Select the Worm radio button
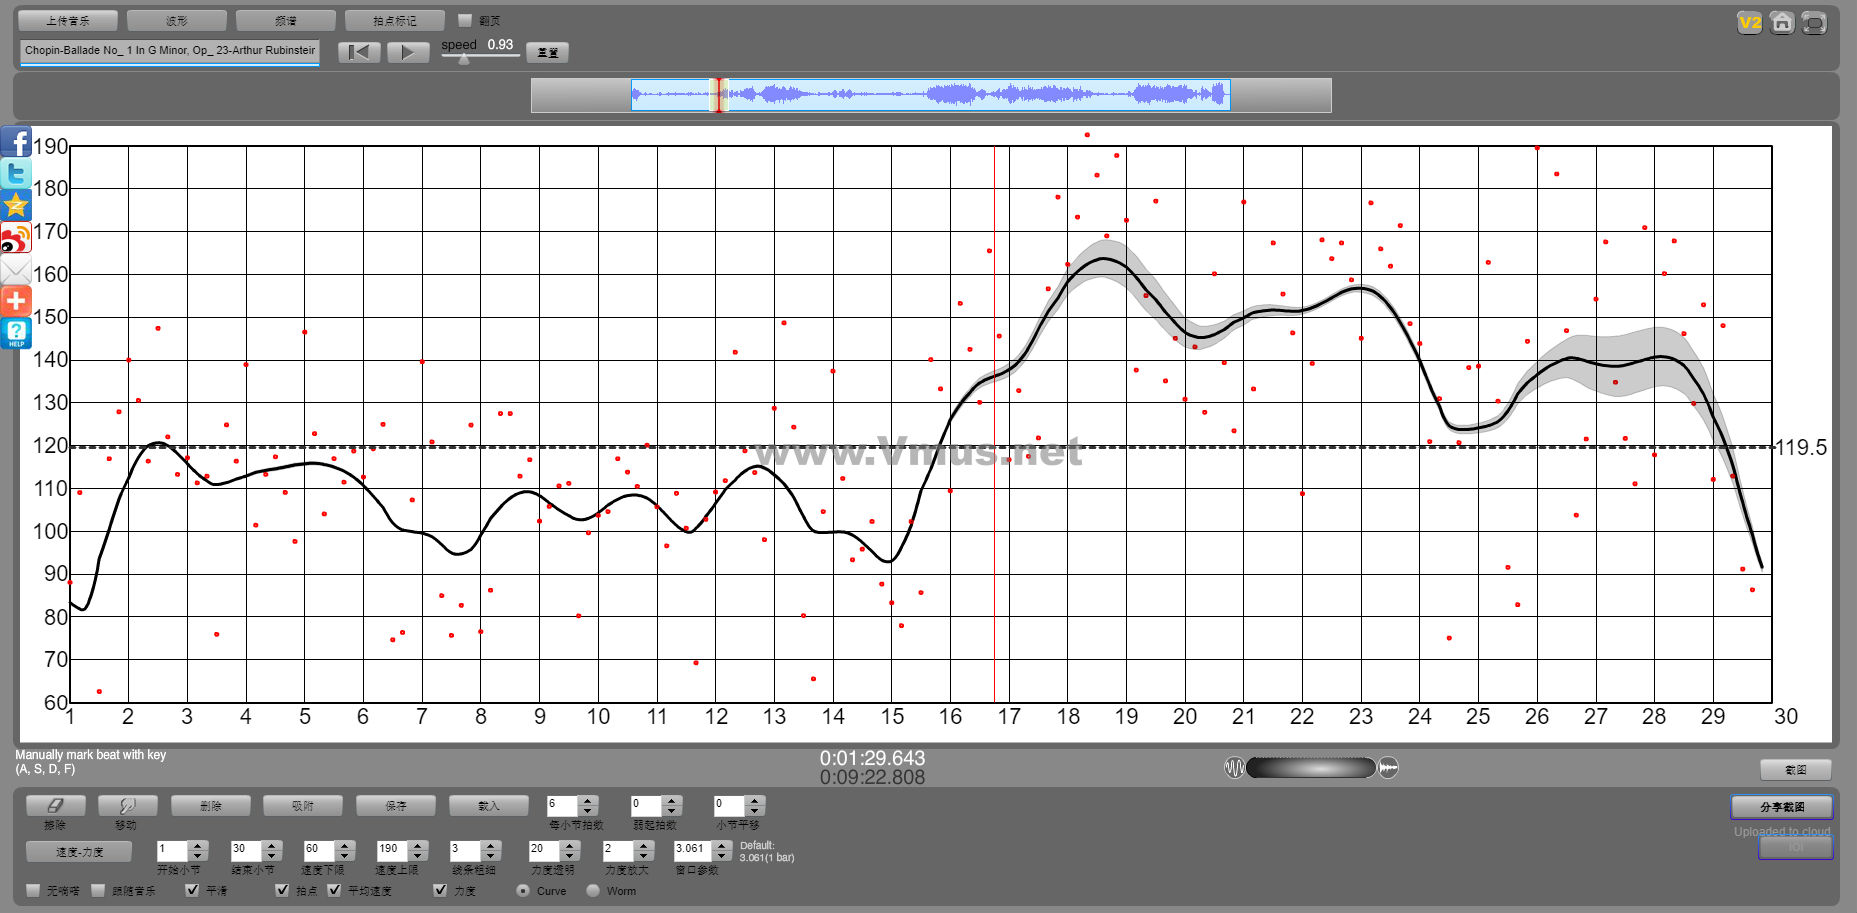The height and width of the screenshot is (913, 1857). pyautogui.click(x=593, y=890)
